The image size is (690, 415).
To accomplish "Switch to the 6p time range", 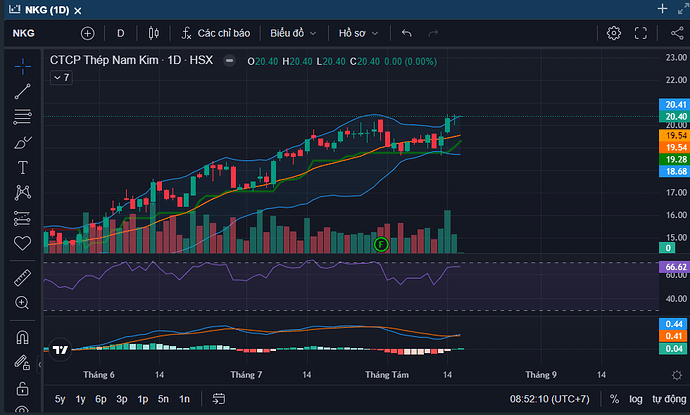I will click(101, 399).
